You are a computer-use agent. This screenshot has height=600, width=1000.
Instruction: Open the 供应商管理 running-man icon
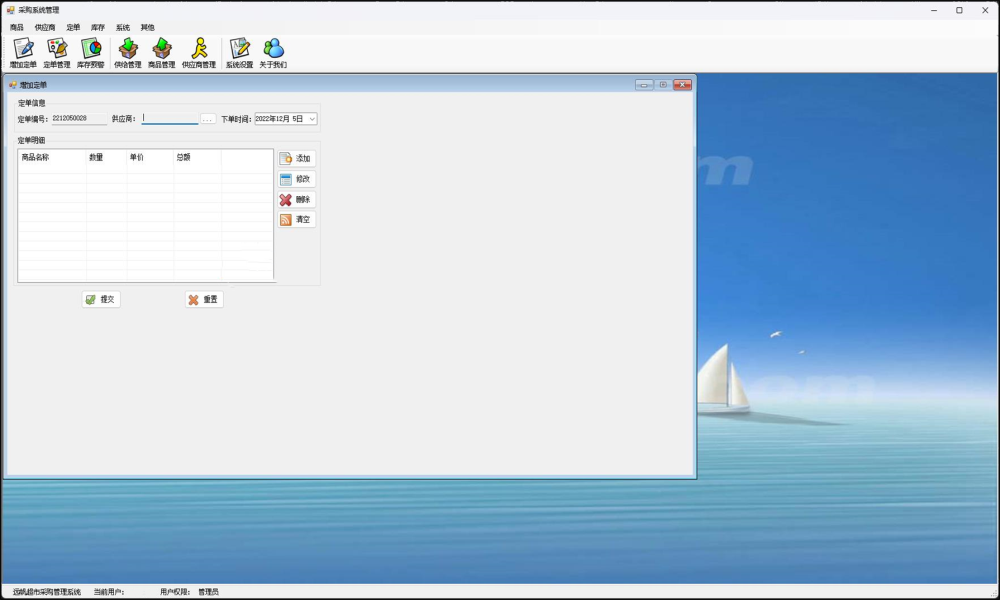coord(198,53)
